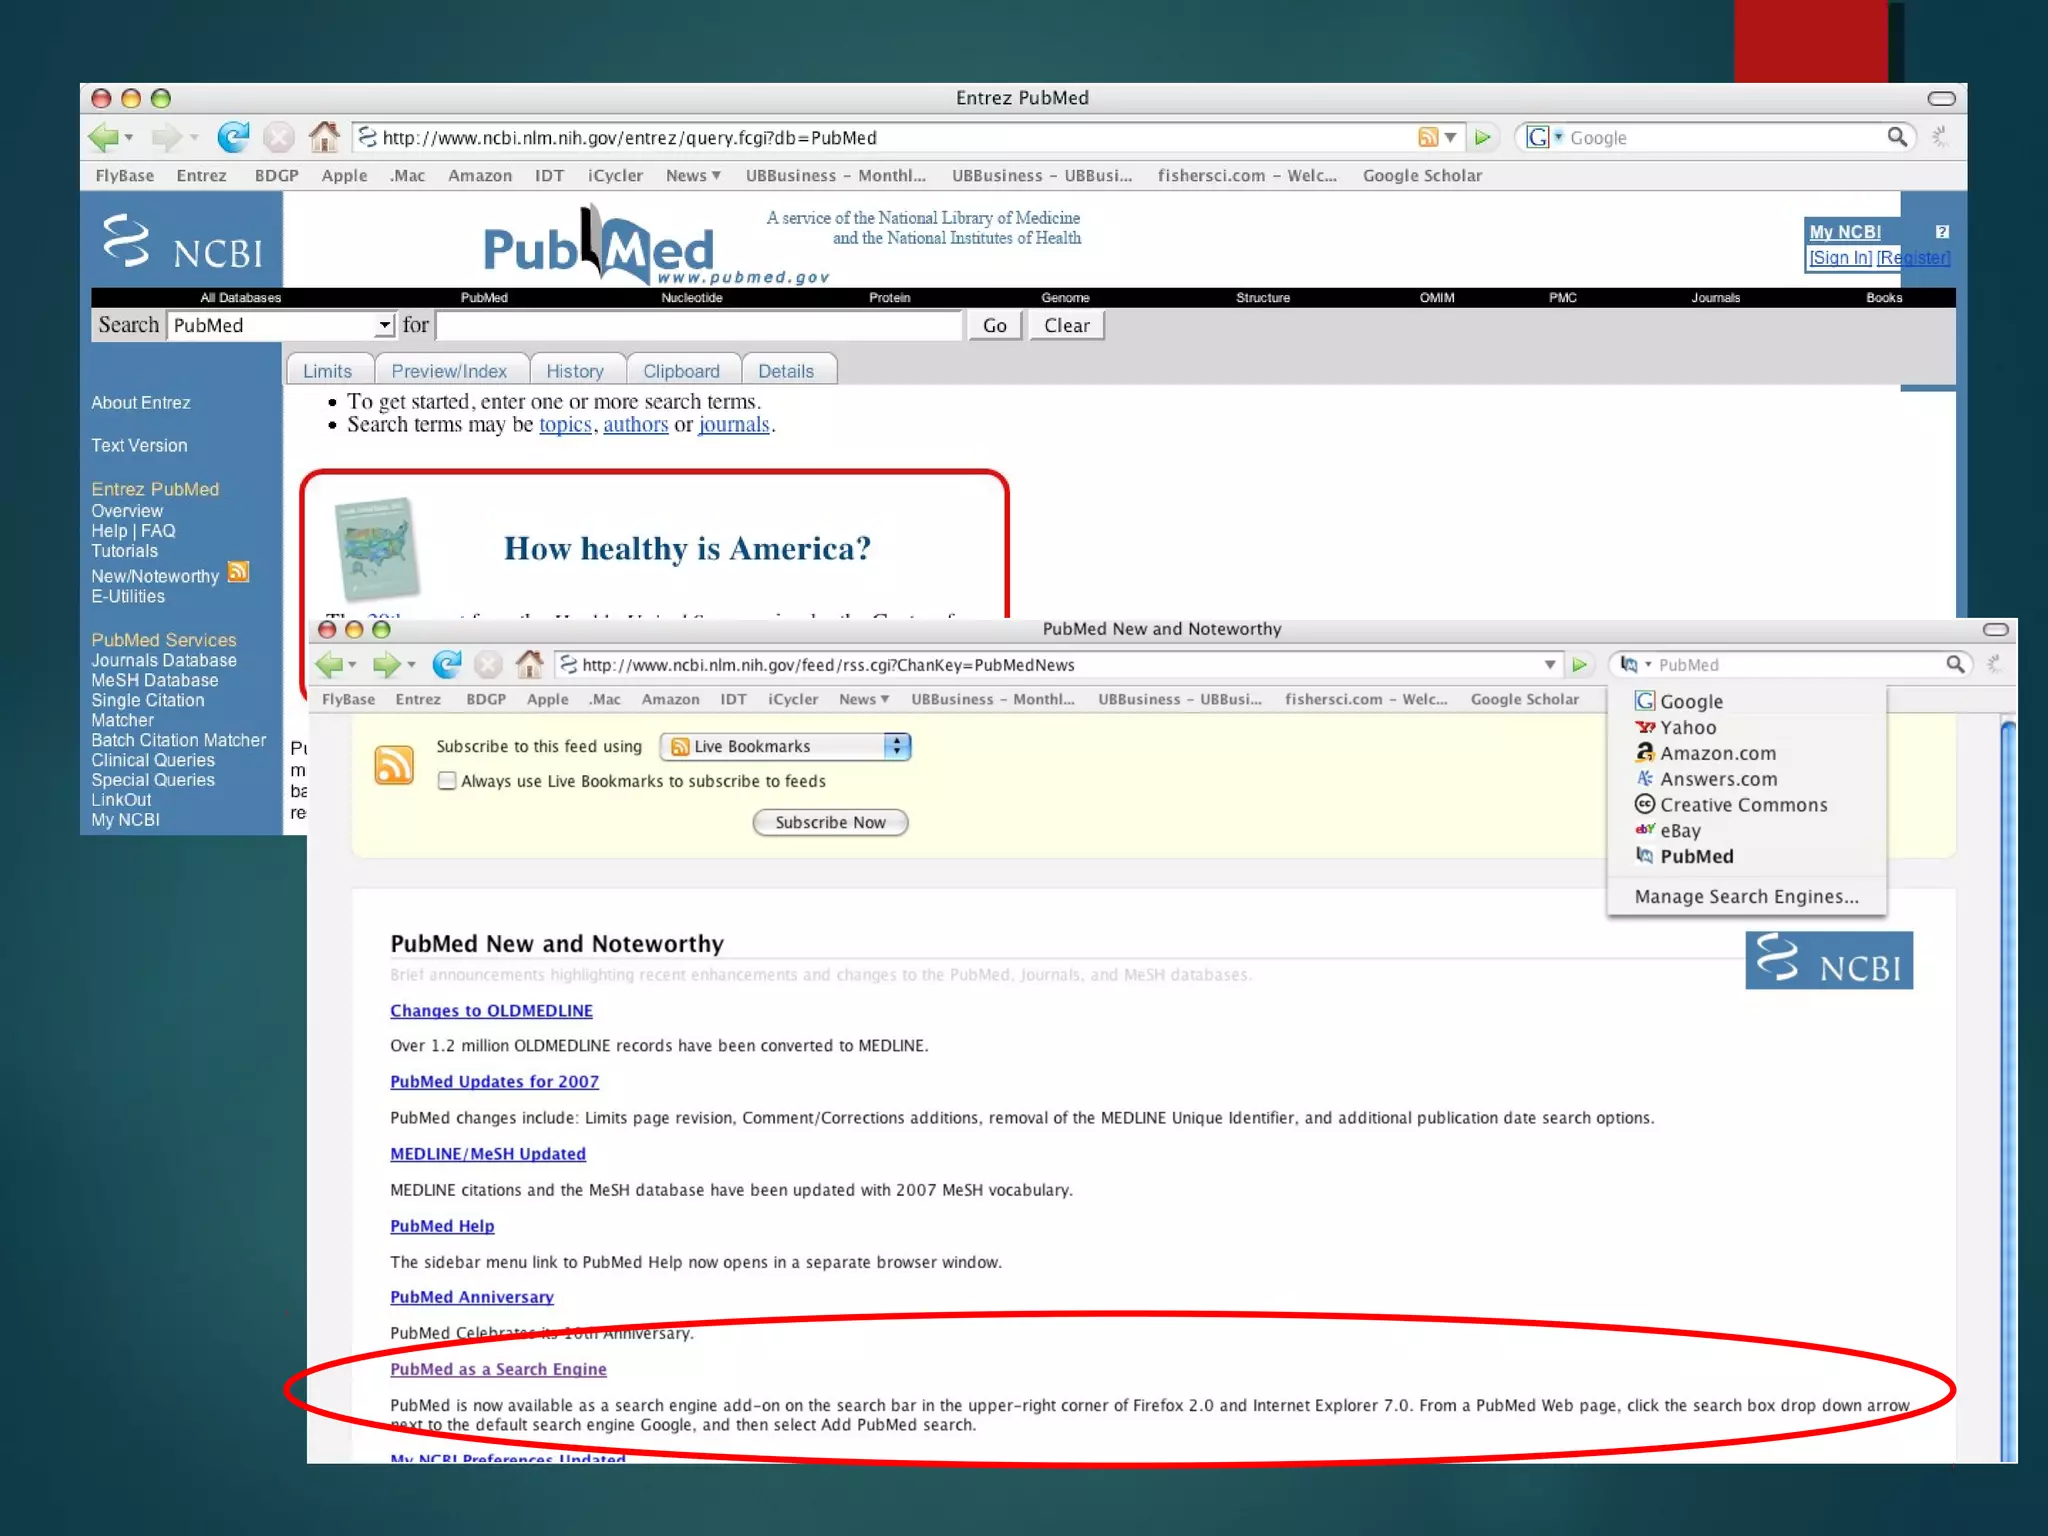
Task: Click the PubMed search terms input field
Action: [698, 326]
